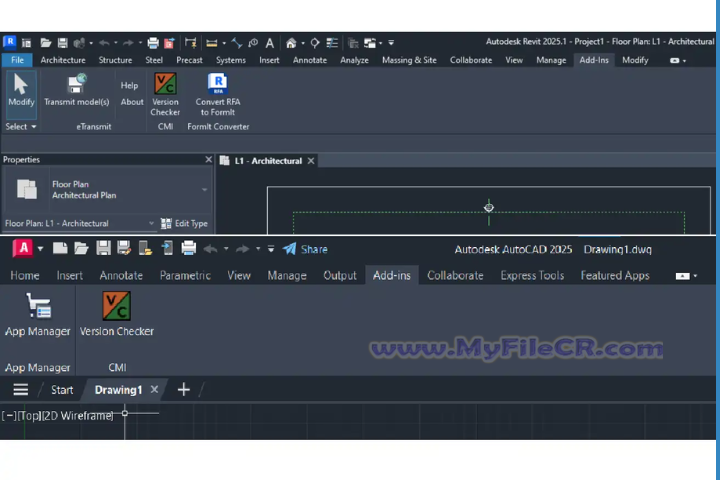Click Revit red export icon beside Print
Screen dimensions: 720x480
pos(169,43)
